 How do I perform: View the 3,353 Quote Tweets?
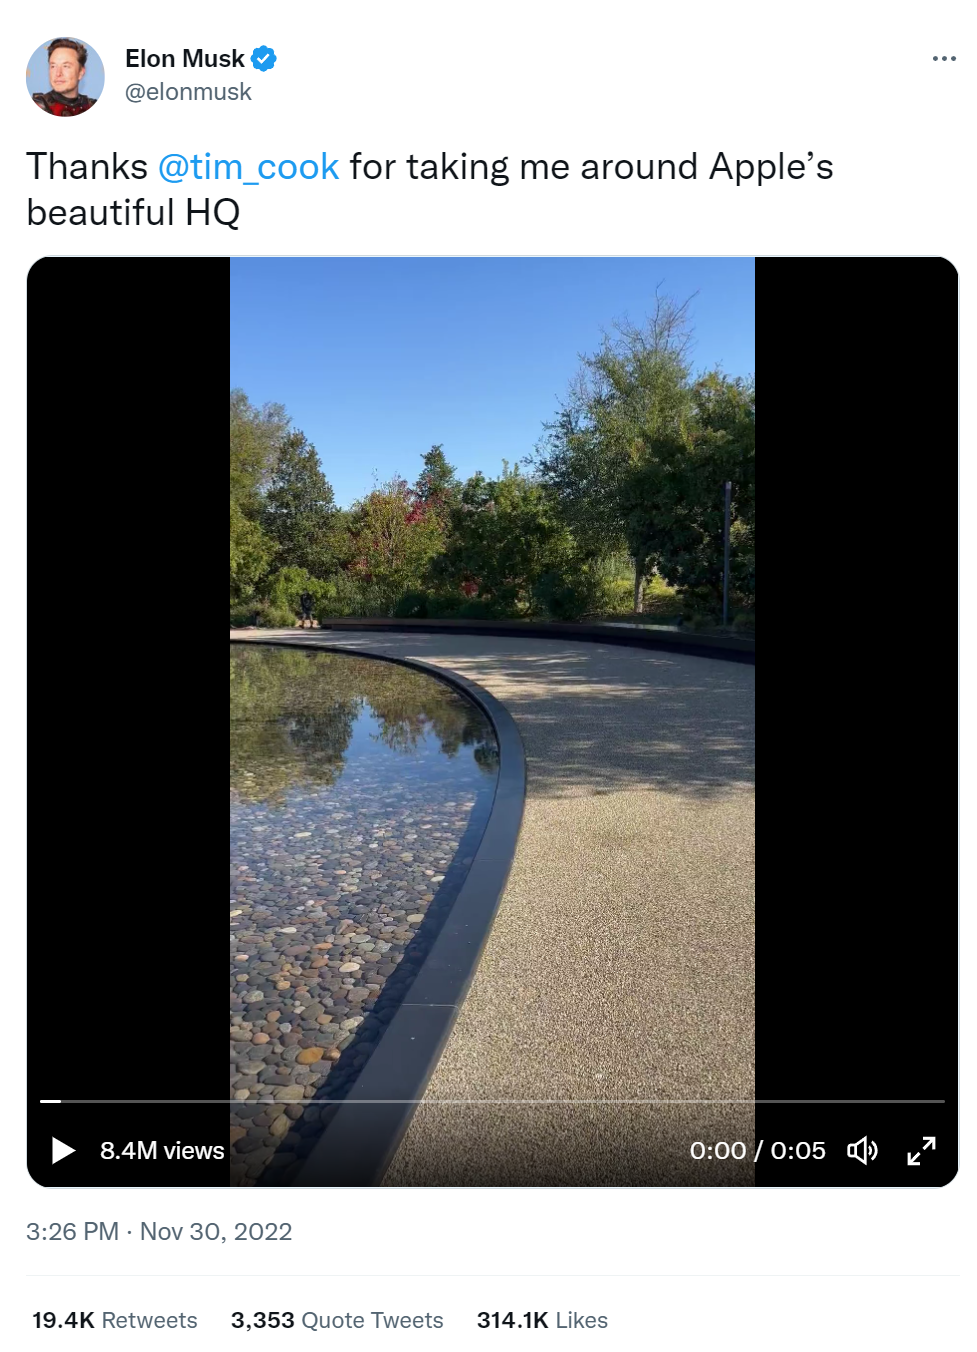[337, 1320]
